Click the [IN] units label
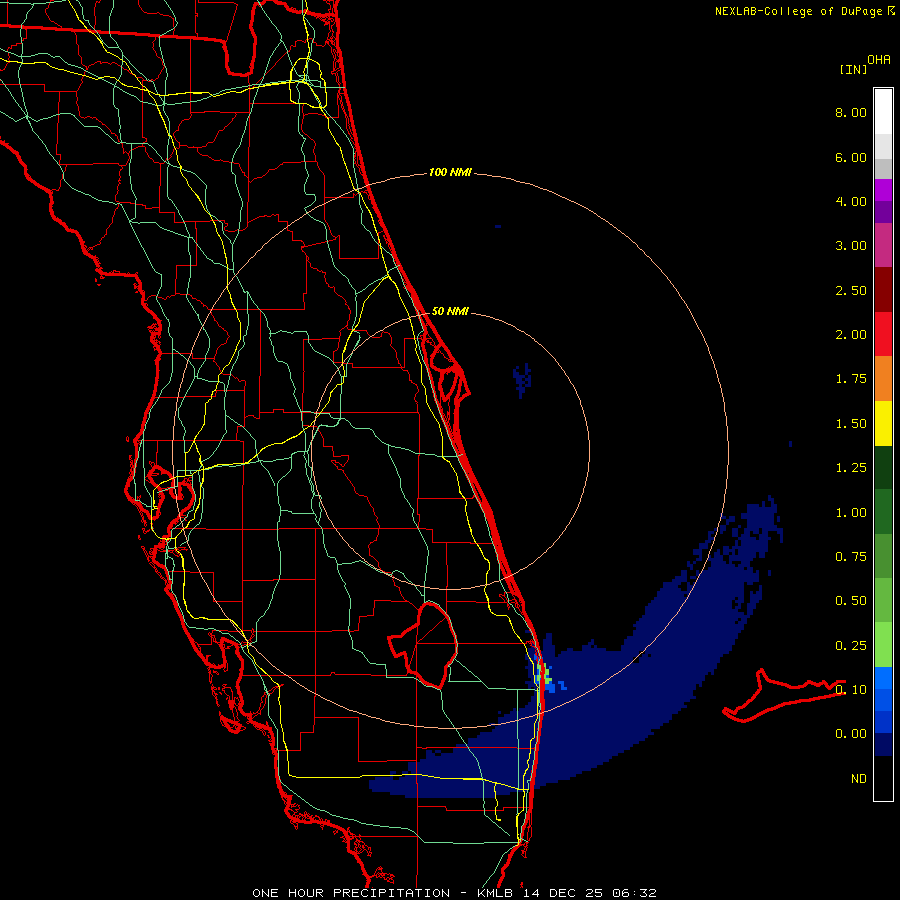The image size is (900, 900). pos(854,69)
